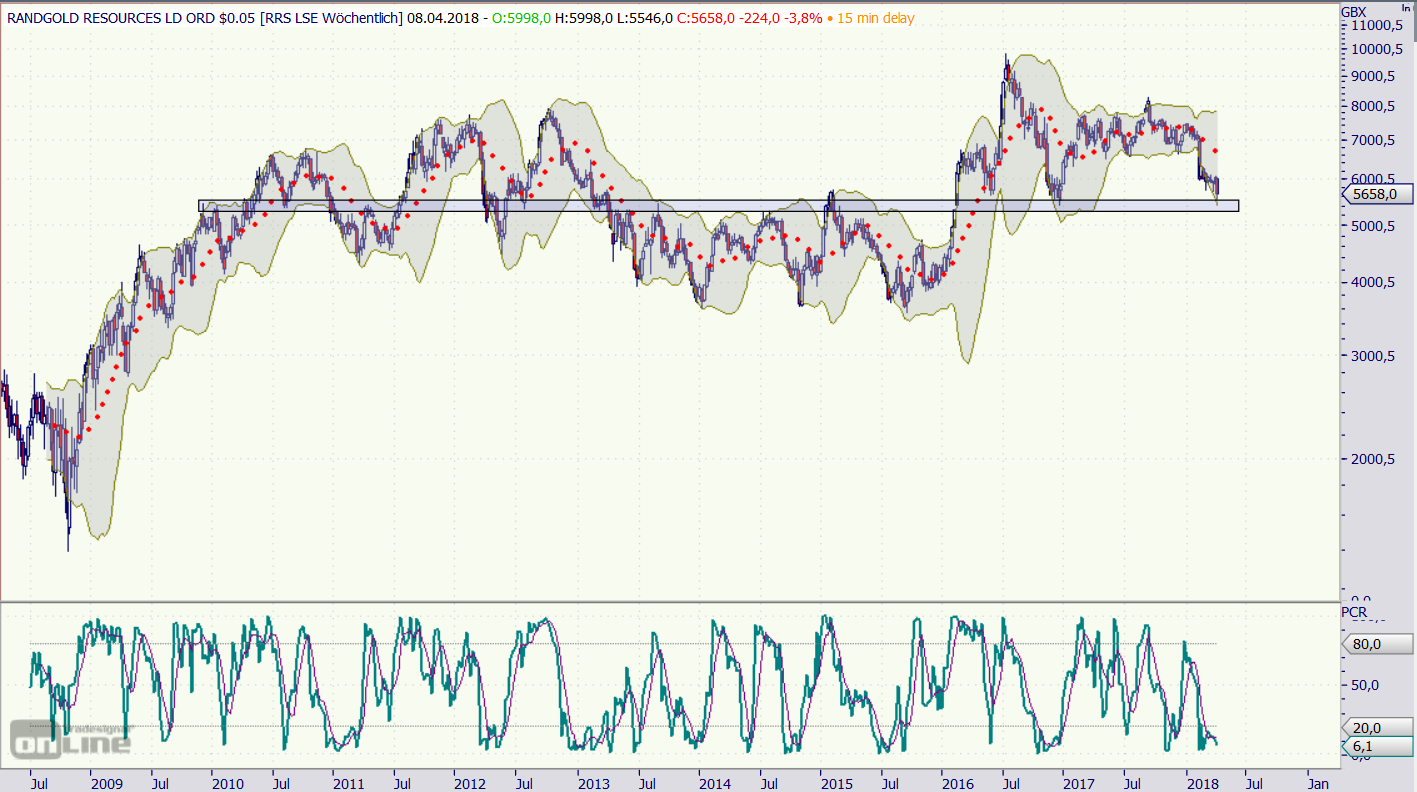Click the '-3,8%' change value
Viewport: 1417px width, 792px height.
pos(802,18)
